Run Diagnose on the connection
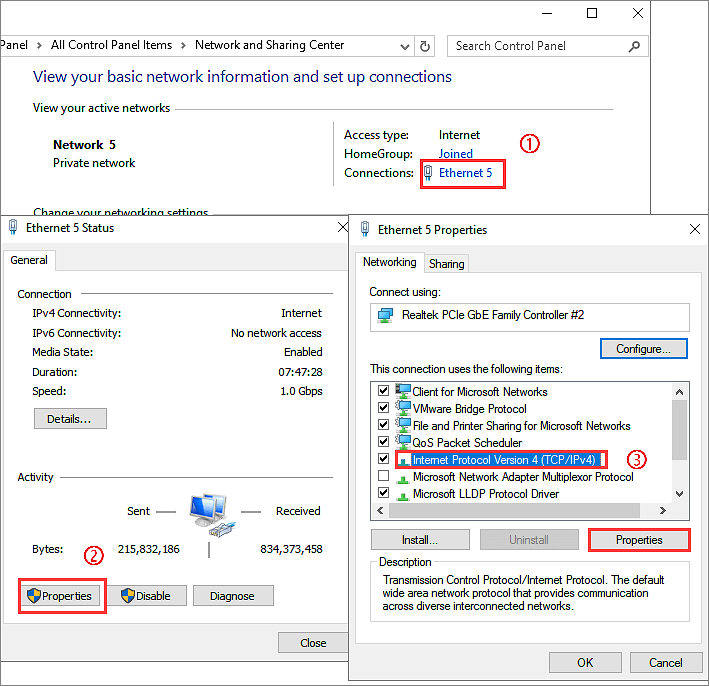Viewport: 709px width, 686px height. (233, 596)
